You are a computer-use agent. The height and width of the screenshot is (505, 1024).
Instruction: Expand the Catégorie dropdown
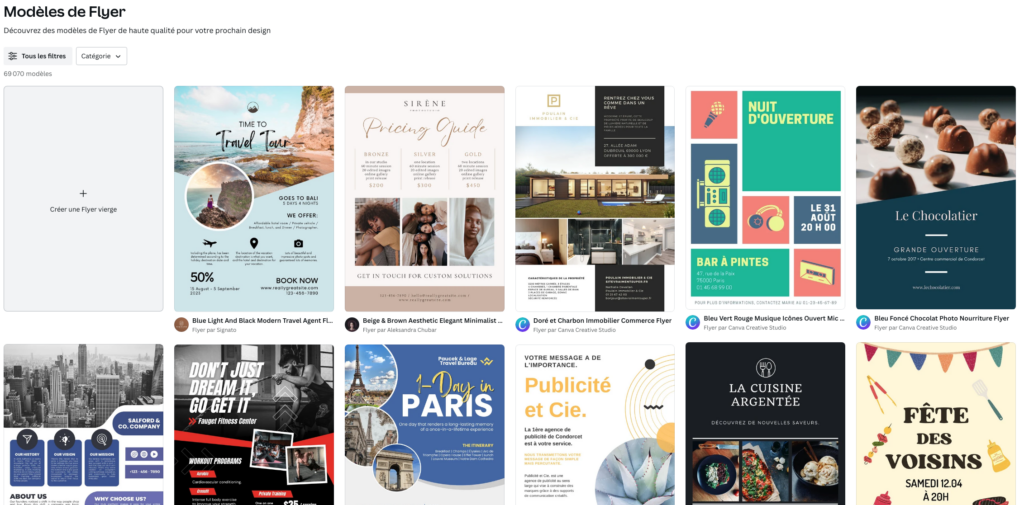(101, 56)
